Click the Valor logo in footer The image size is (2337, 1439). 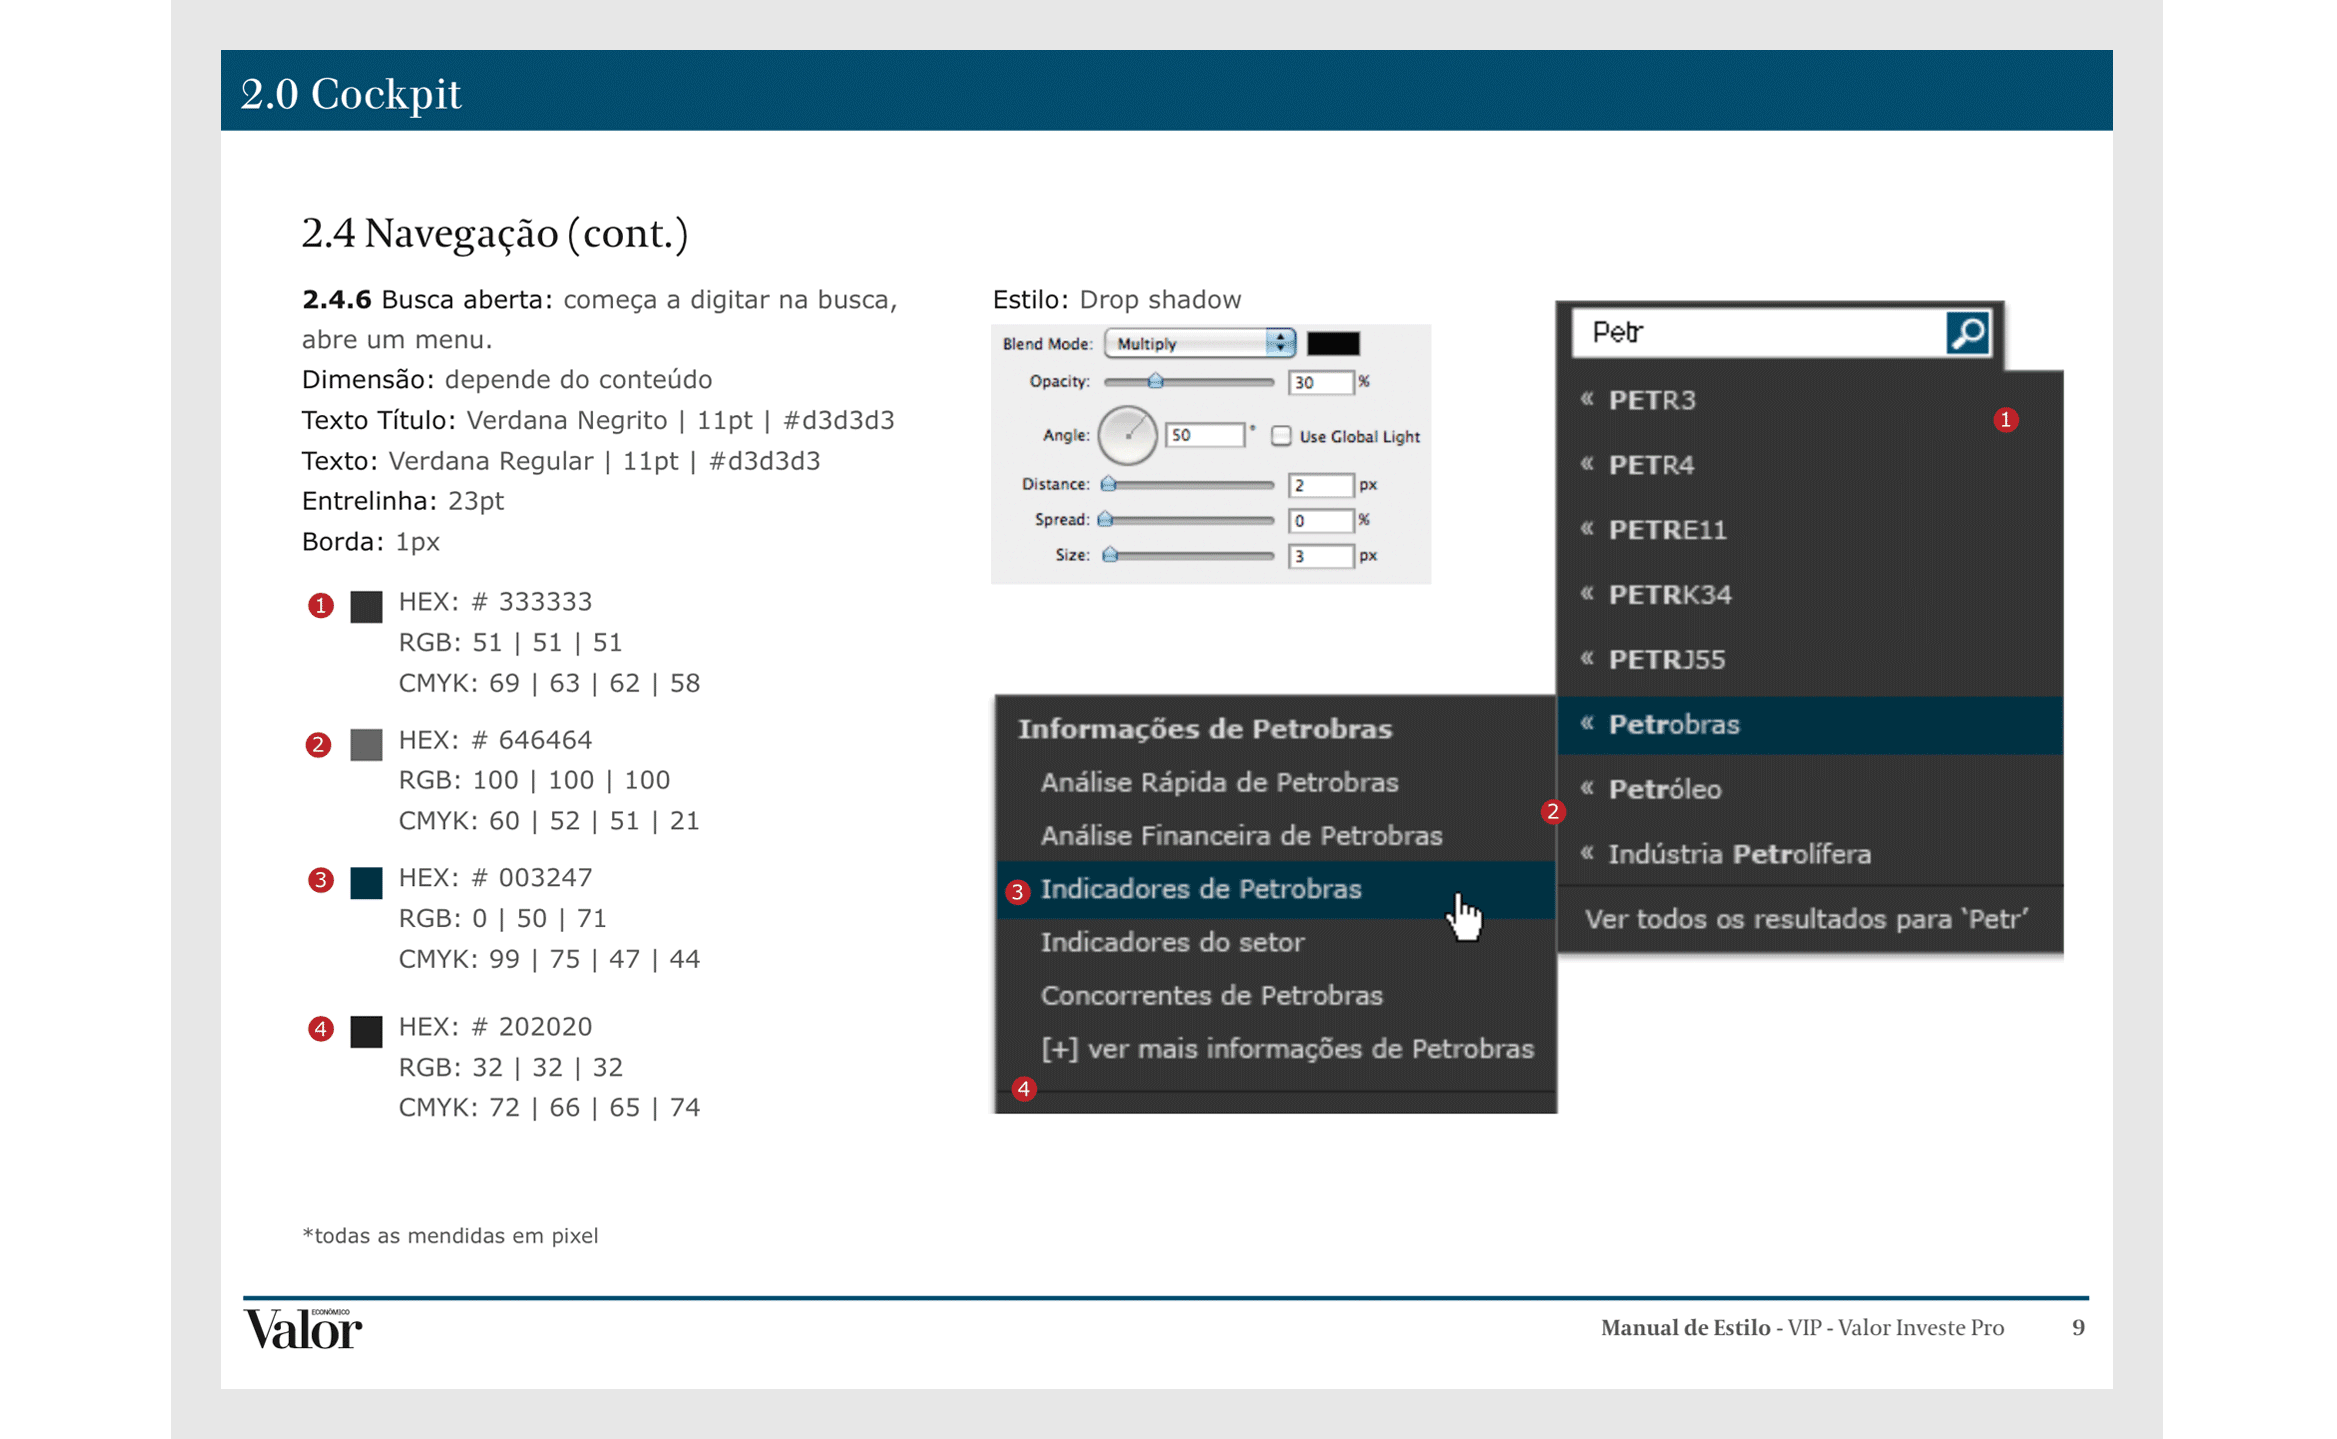(x=302, y=1329)
